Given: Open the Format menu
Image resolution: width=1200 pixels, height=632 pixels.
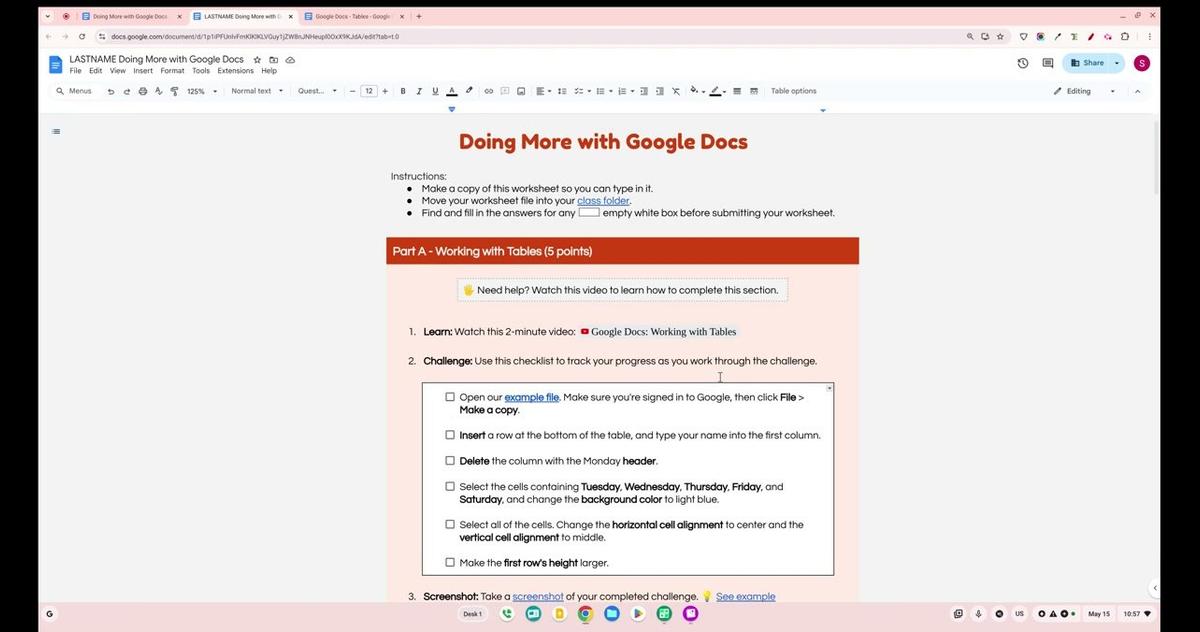Looking at the screenshot, I should tap(172, 71).
